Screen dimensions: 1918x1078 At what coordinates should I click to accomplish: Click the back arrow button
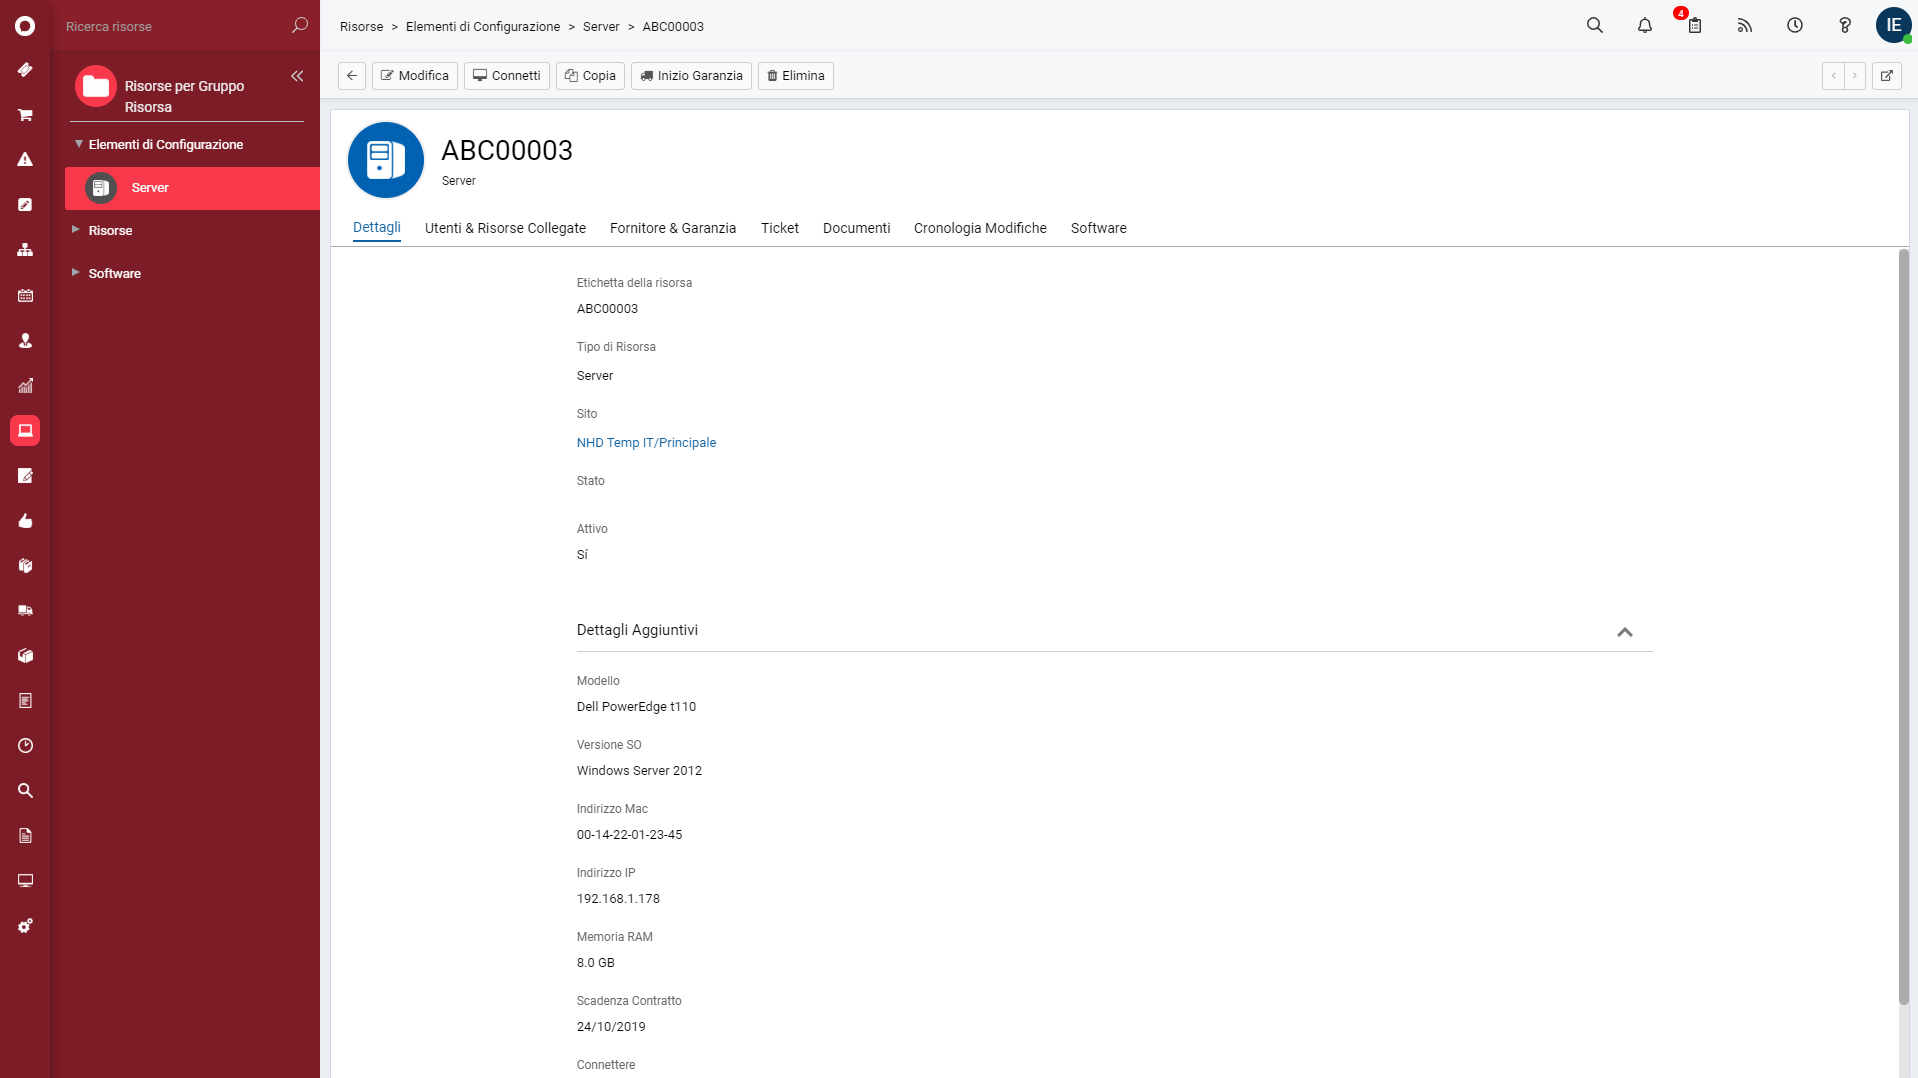352,76
